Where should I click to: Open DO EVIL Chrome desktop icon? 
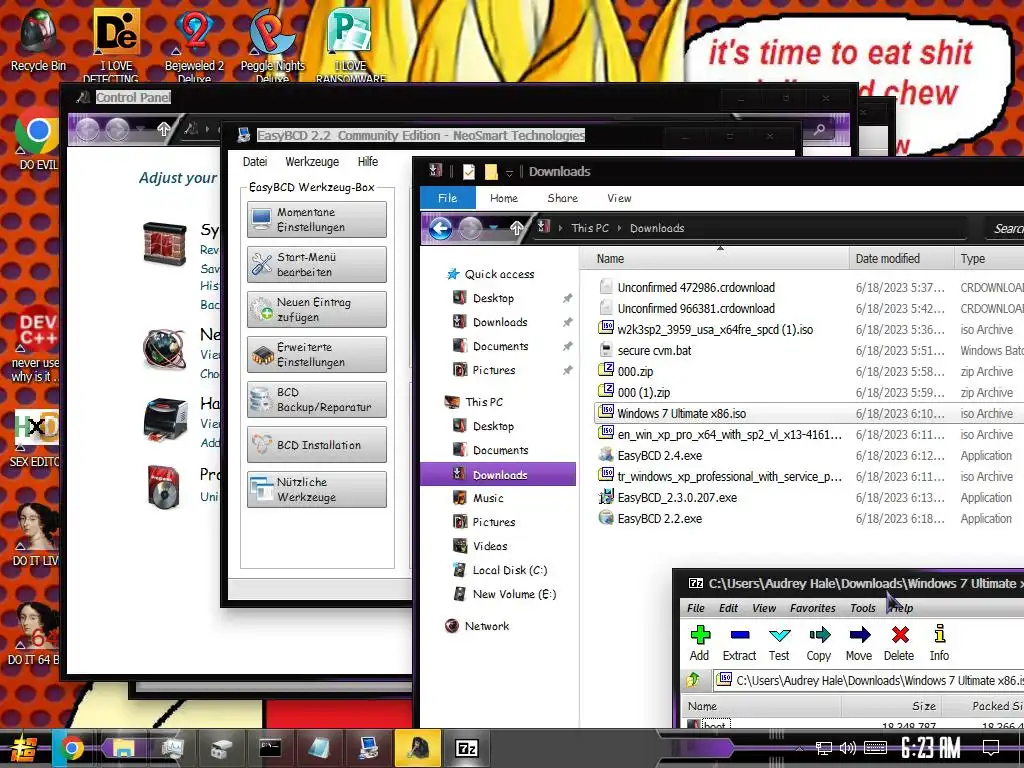(38, 140)
